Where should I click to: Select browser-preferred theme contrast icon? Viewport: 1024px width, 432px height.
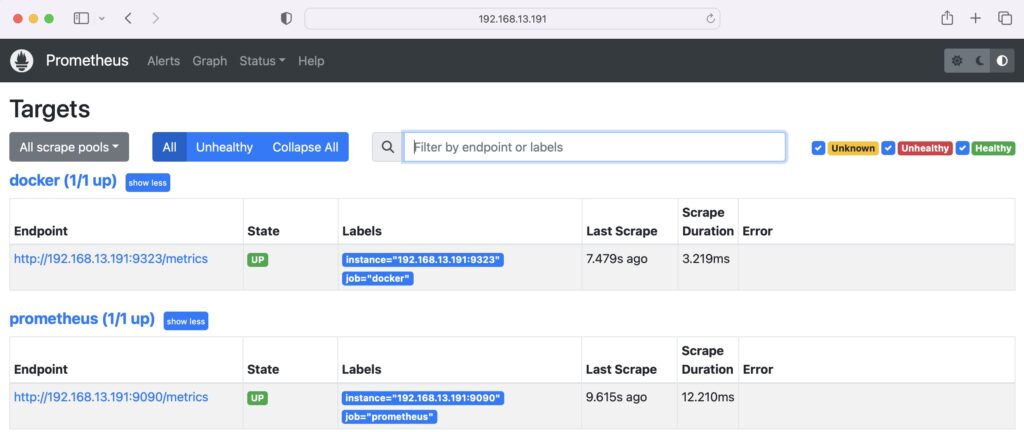pyautogui.click(x=1002, y=61)
